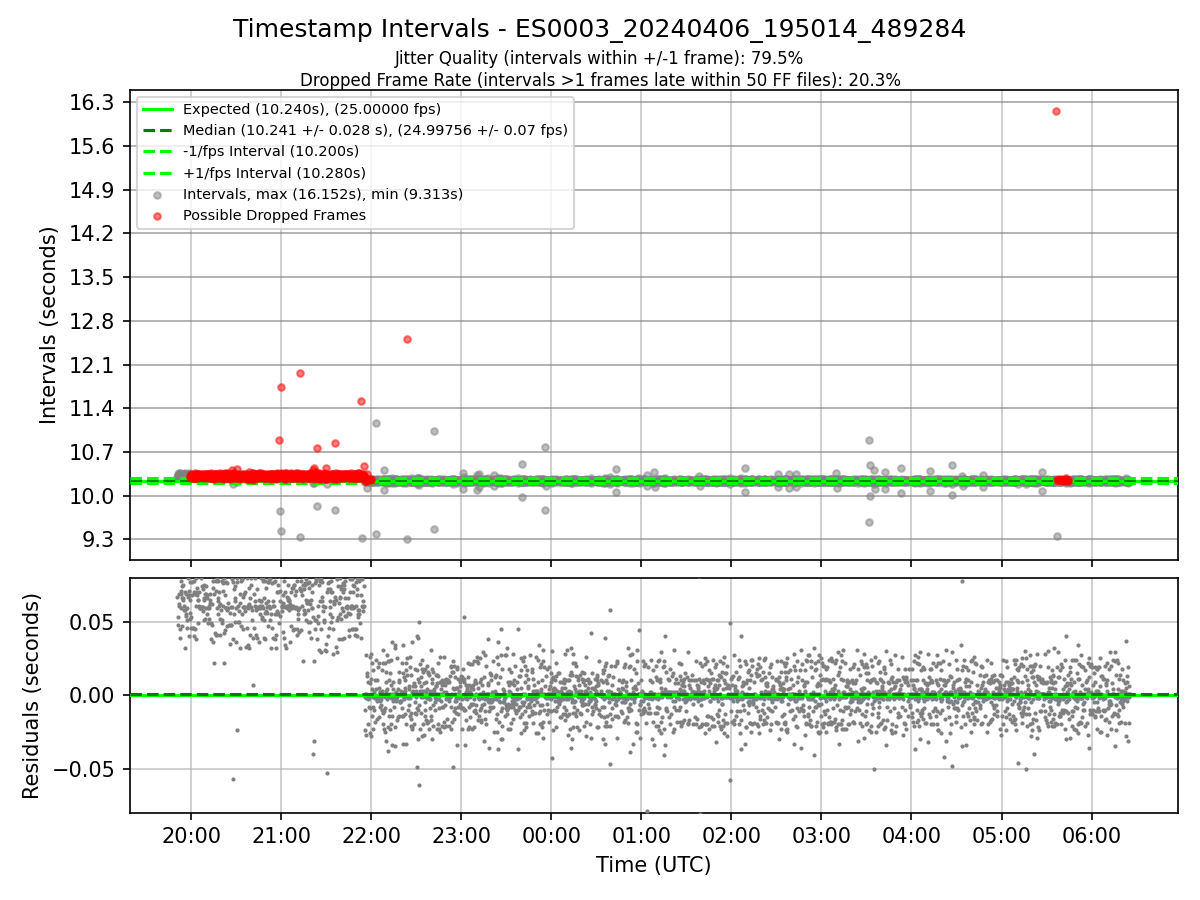Click the 'Intervals (seconds)' y-axis label
1200x900 pixels.
[x=48, y=325]
